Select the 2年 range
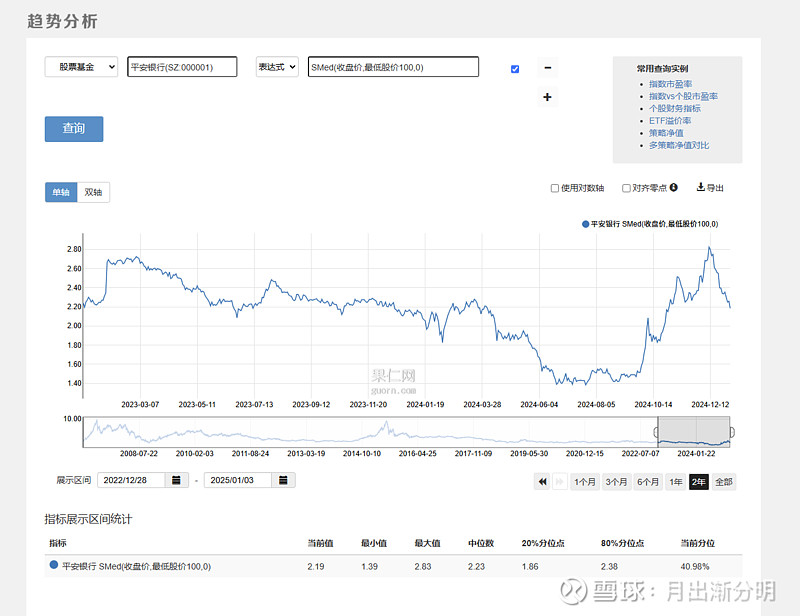Screen dimensions: 800x616 tap(698, 482)
